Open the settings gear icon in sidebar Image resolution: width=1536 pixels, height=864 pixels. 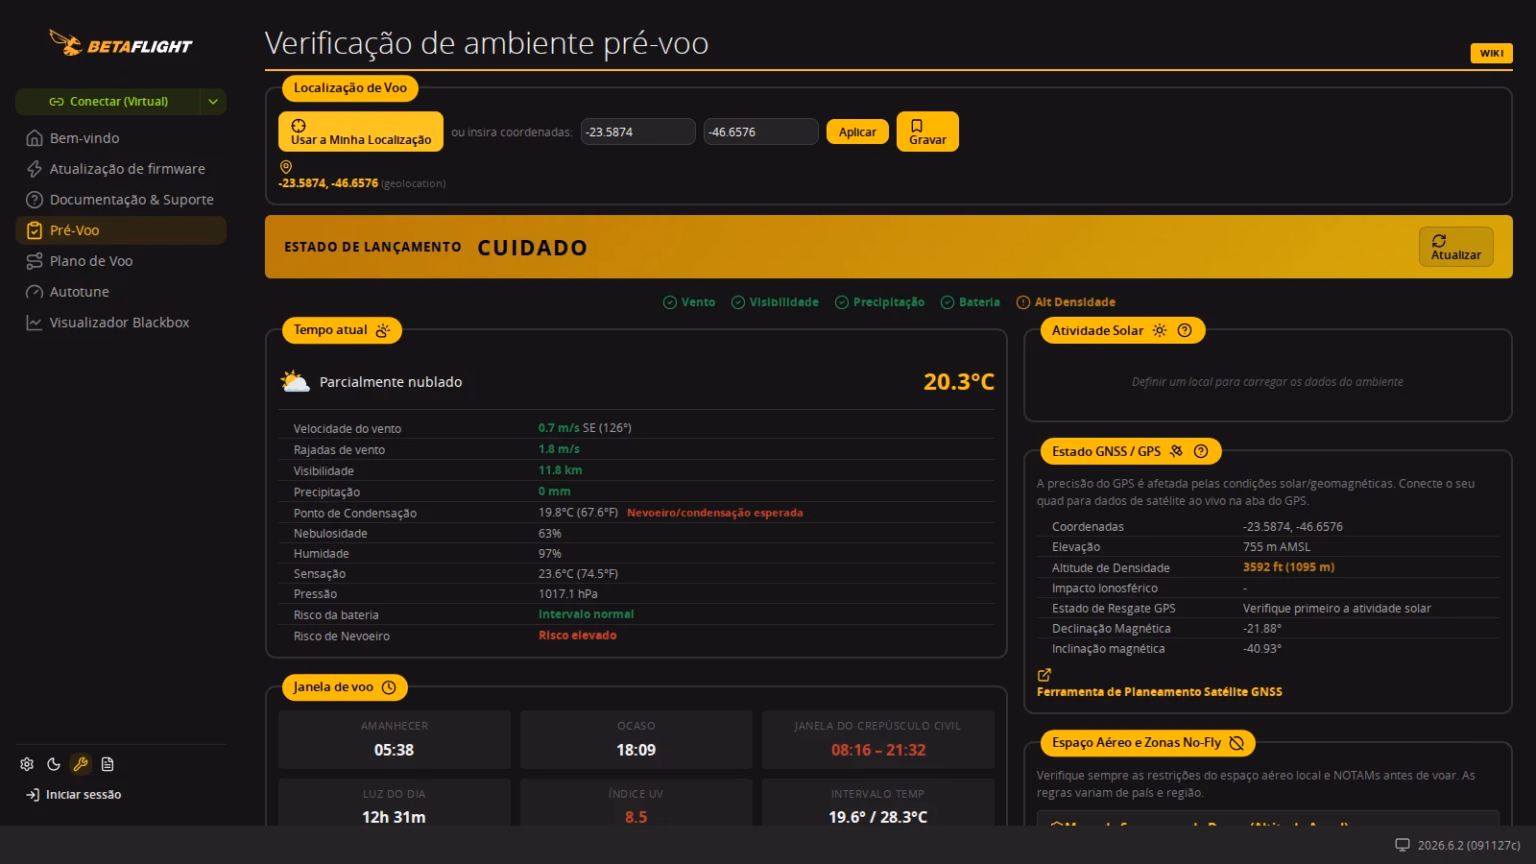coord(27,764)
